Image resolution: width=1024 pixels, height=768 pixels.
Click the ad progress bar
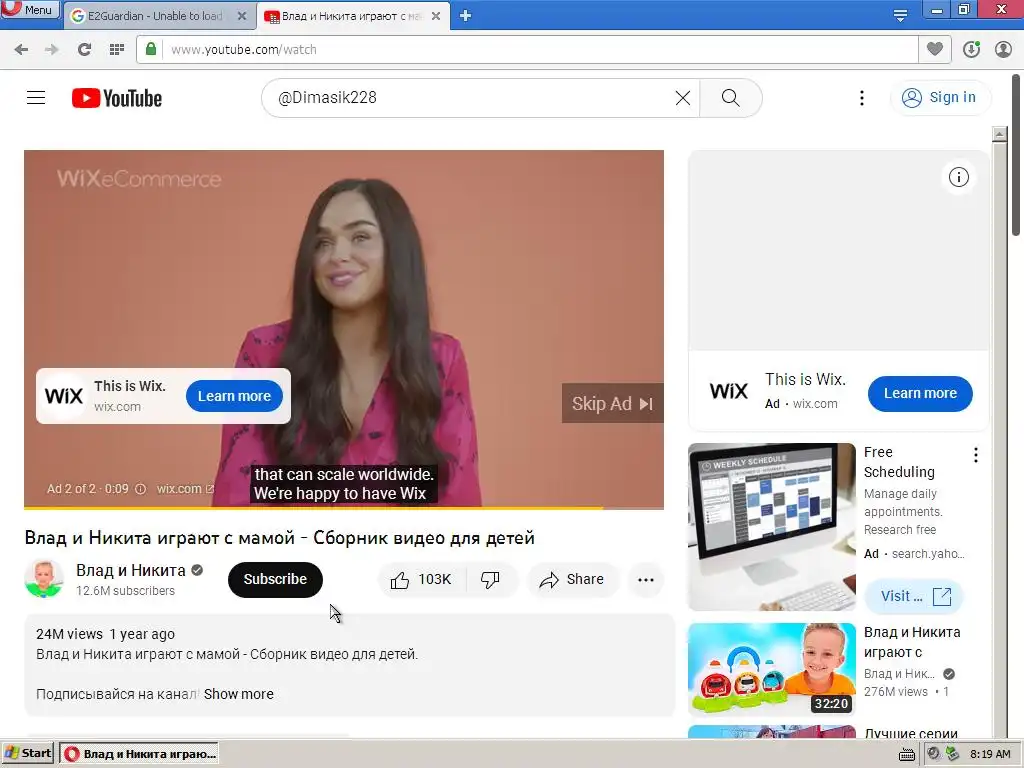click(x=344, y=507)
